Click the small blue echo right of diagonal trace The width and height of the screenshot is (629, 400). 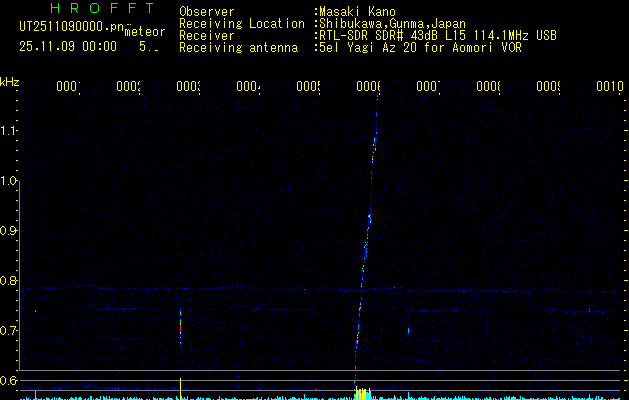408,329
